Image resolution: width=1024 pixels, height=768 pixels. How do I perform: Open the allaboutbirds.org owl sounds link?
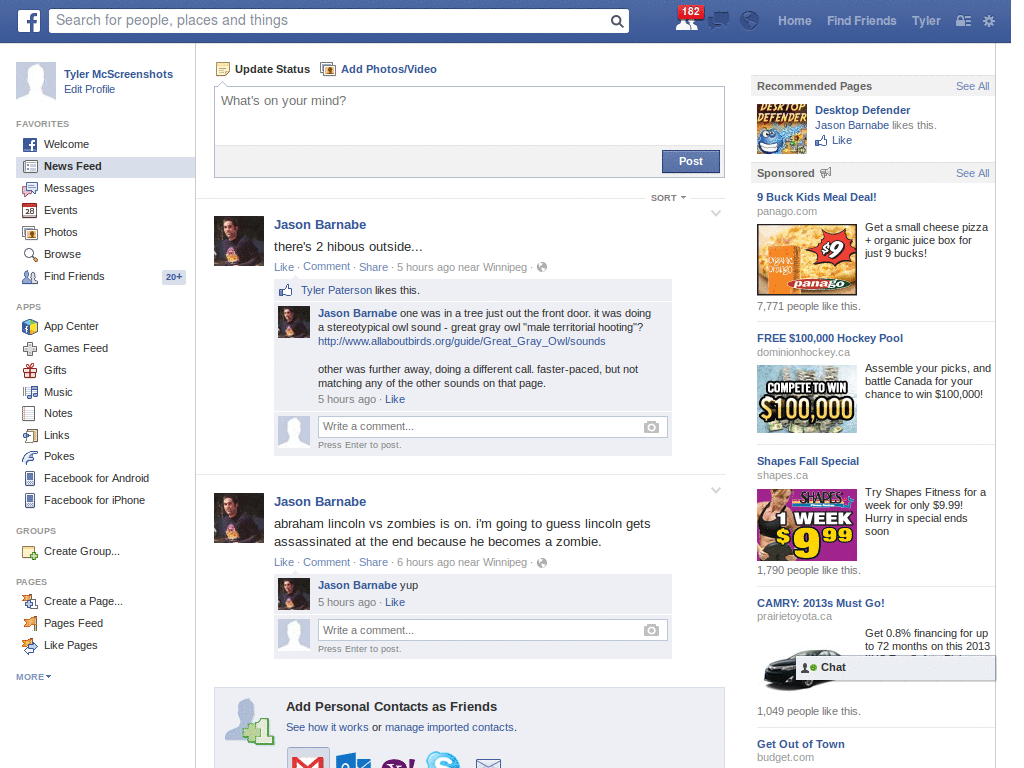[462, 342]
